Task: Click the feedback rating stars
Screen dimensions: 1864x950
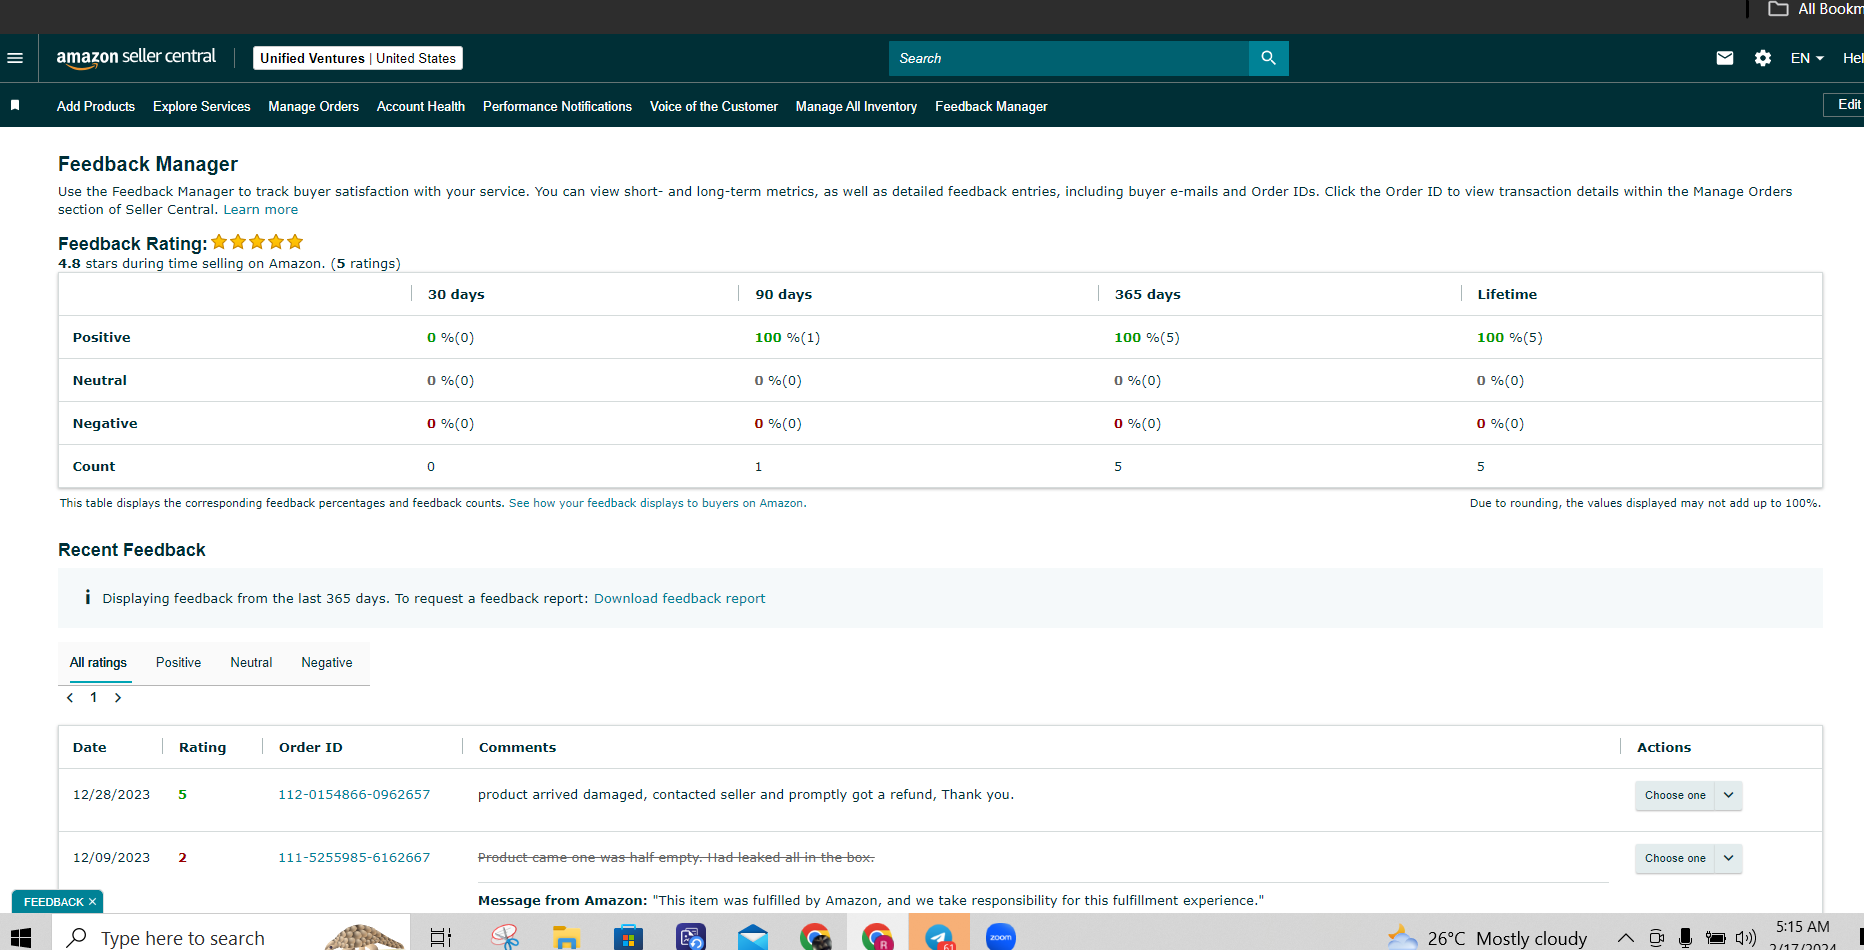Action: coord(257,242)
